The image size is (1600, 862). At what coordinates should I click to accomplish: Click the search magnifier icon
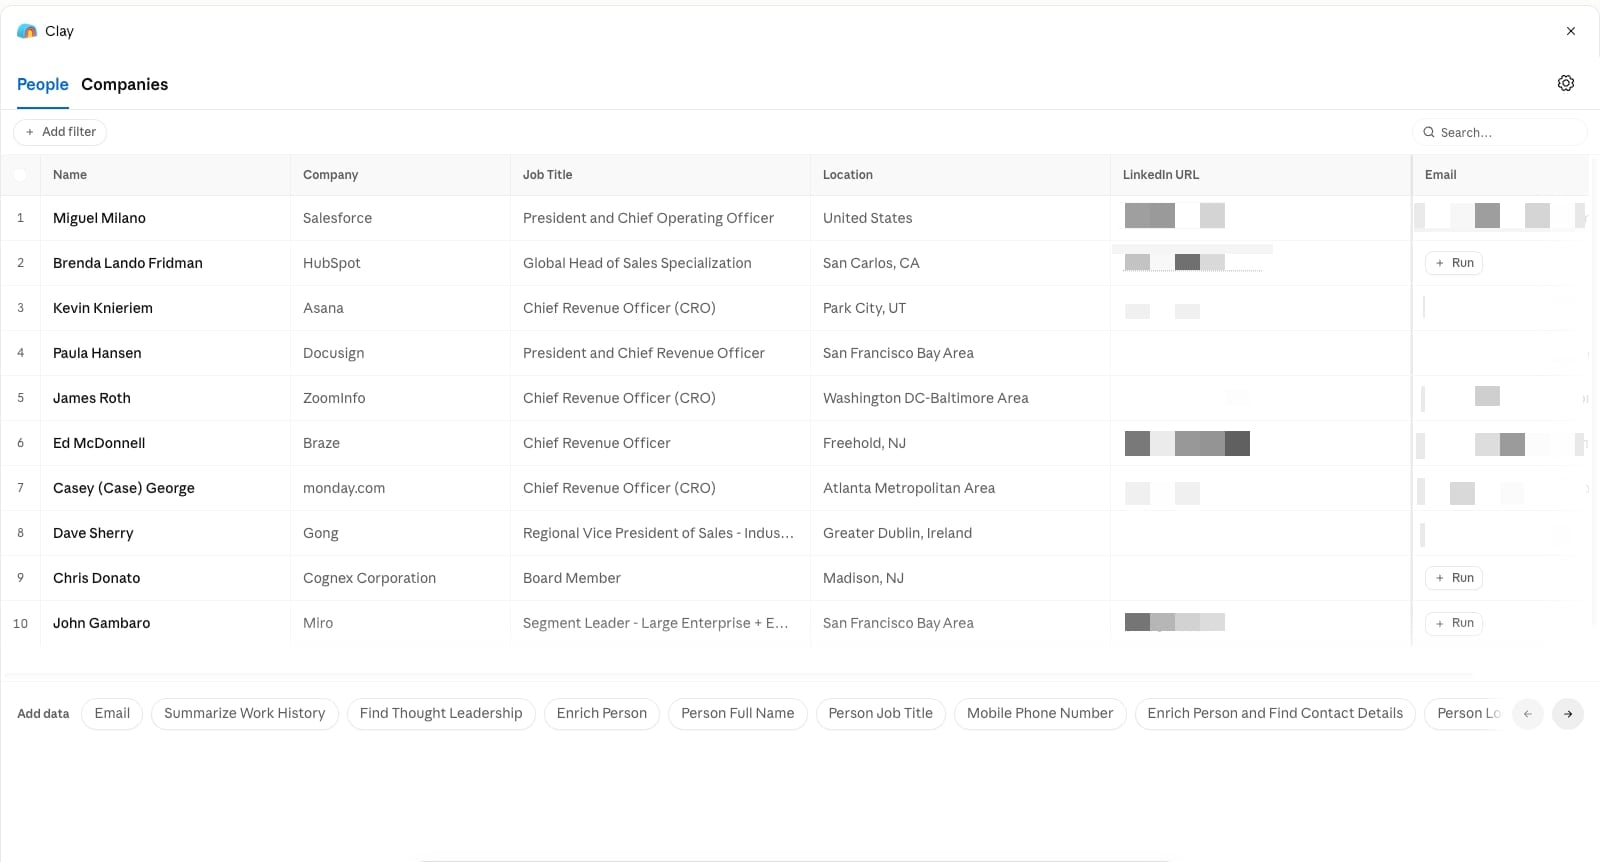pyautogui.click(x=1429, y=132)
